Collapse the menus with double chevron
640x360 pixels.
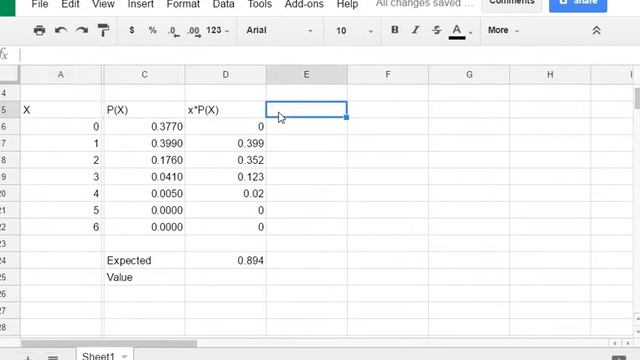tap(596, 31)
